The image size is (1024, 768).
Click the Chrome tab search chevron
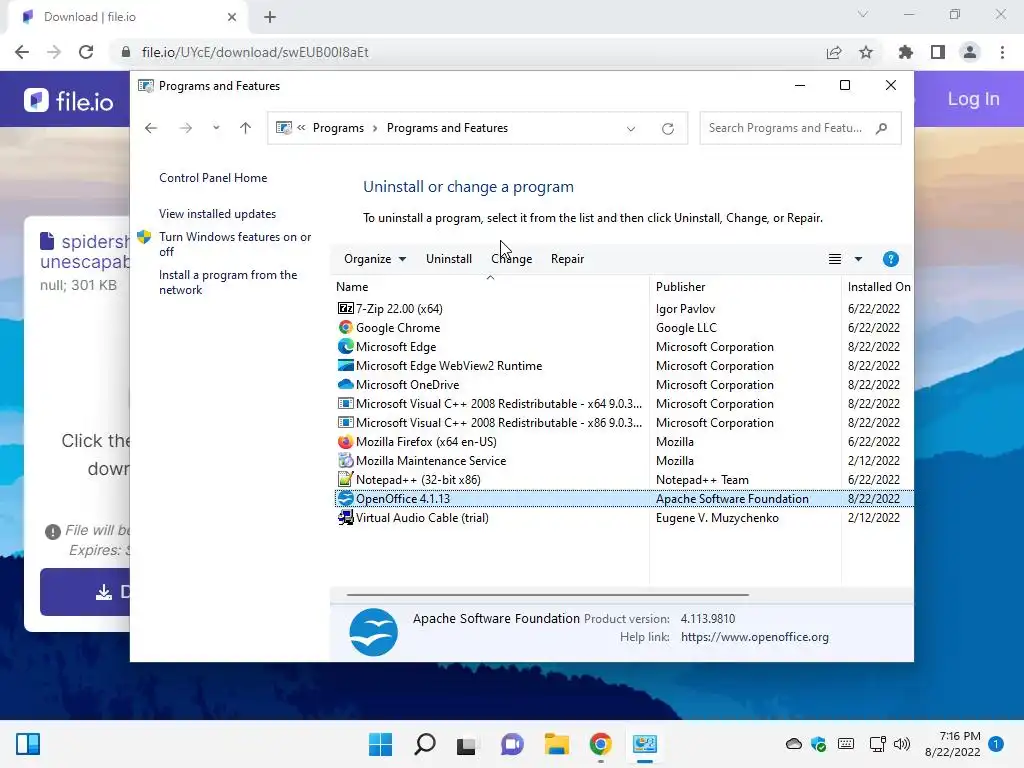coord(863,14)
